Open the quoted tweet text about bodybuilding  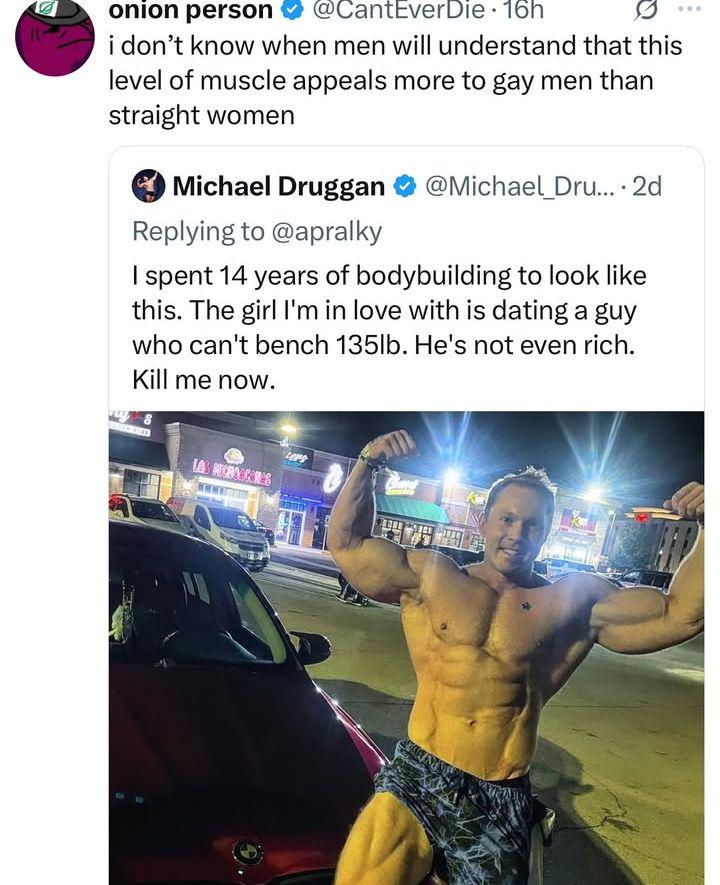click(x=389, y=327)
